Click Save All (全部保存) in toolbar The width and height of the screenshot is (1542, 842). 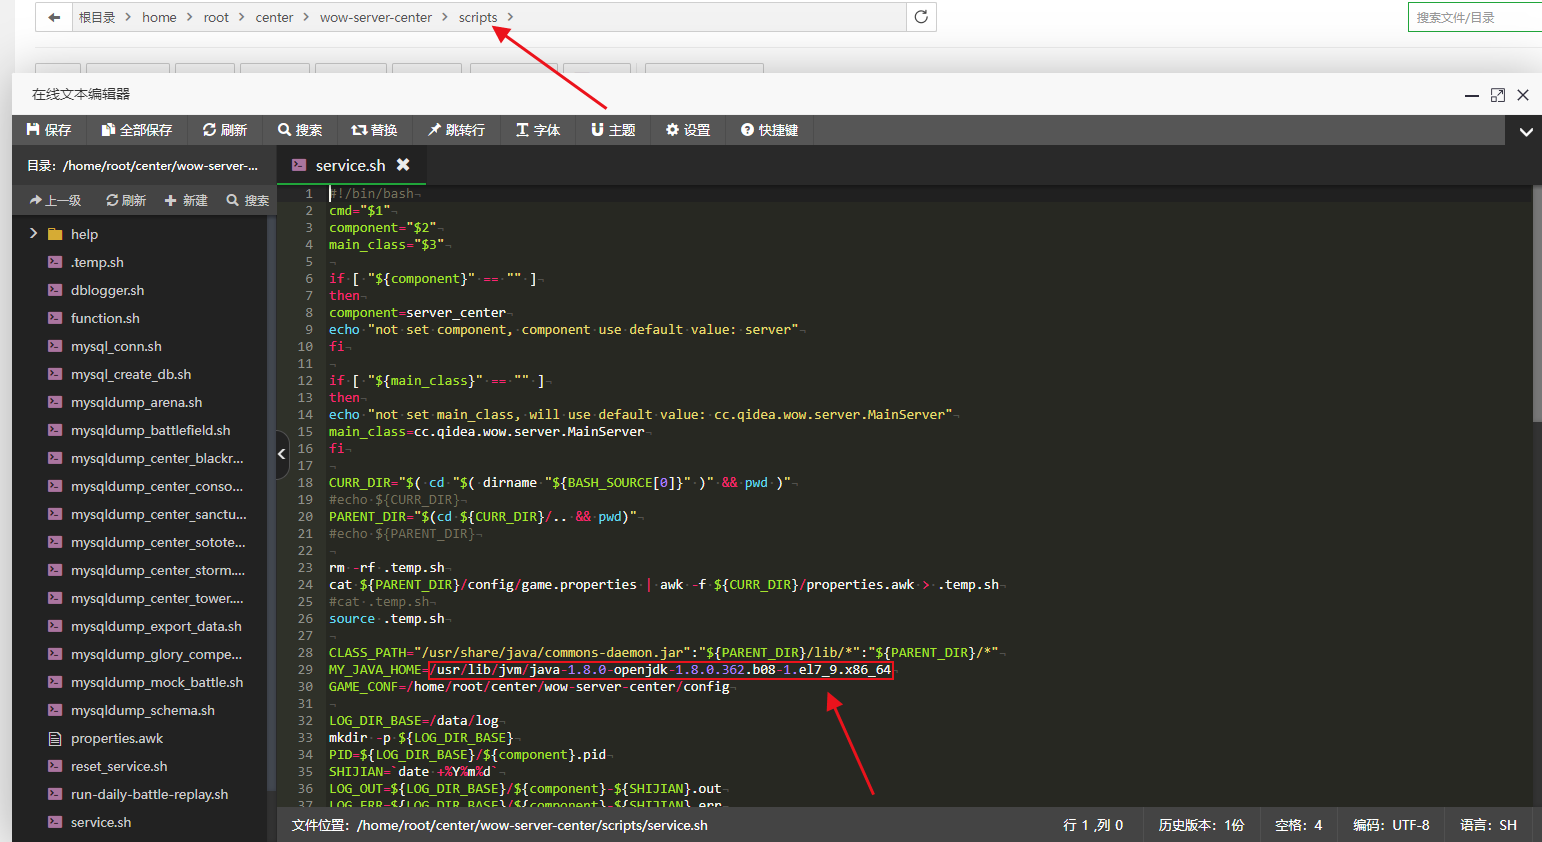point(137,130)
